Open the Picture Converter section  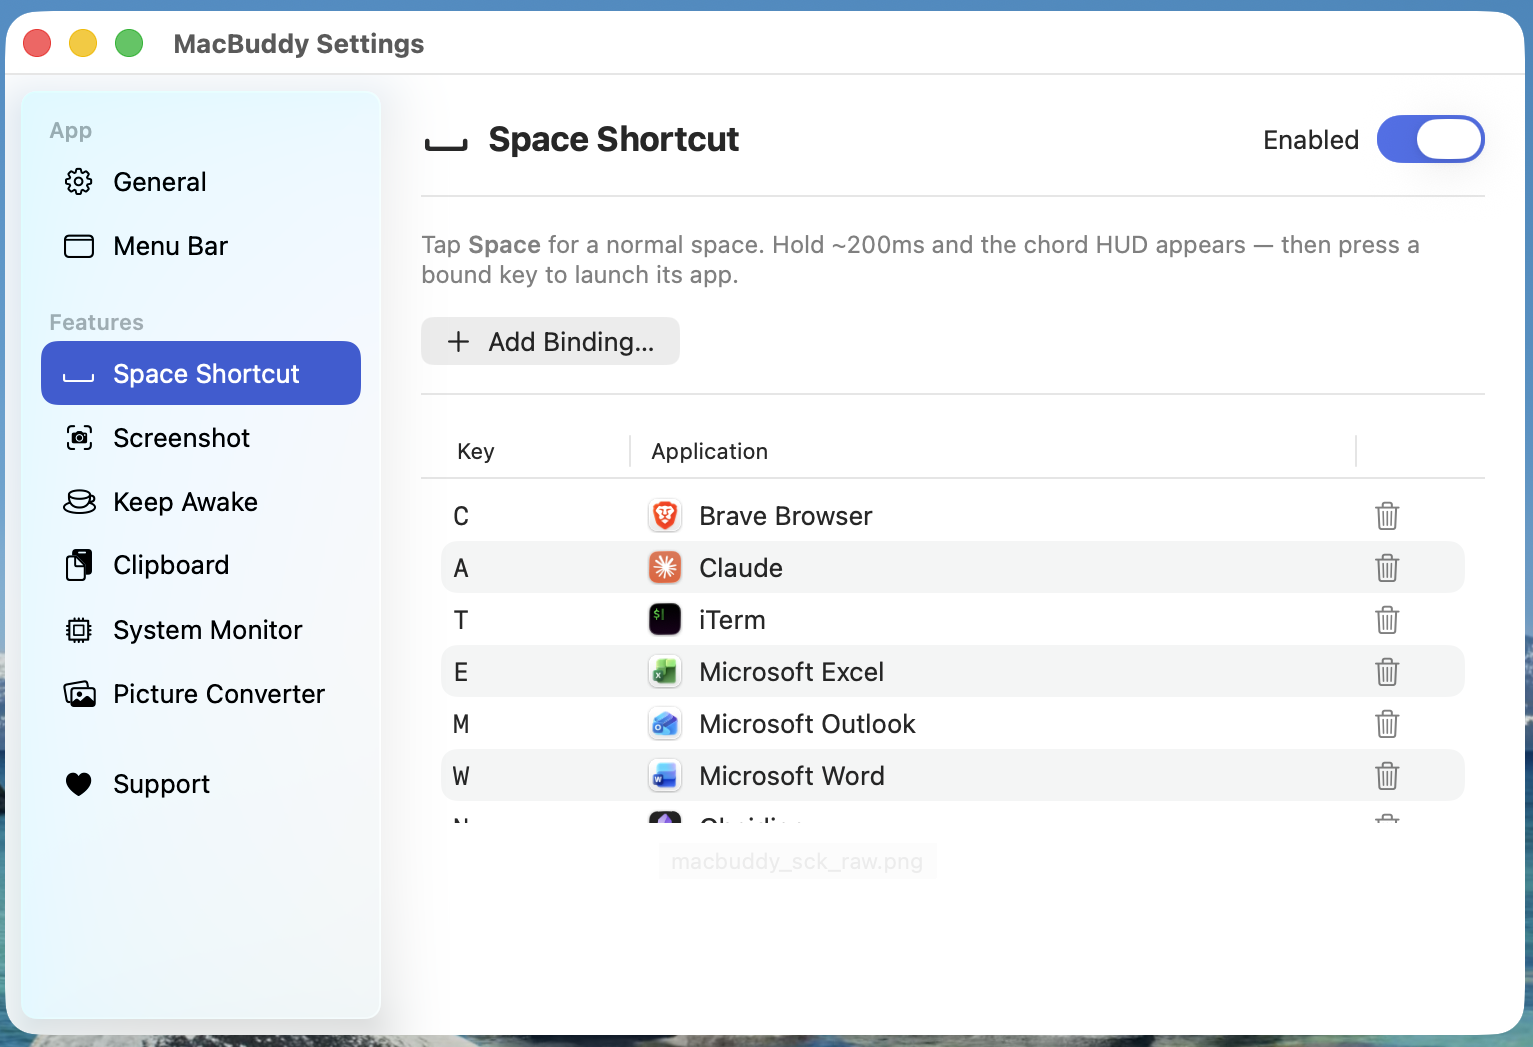201,694
